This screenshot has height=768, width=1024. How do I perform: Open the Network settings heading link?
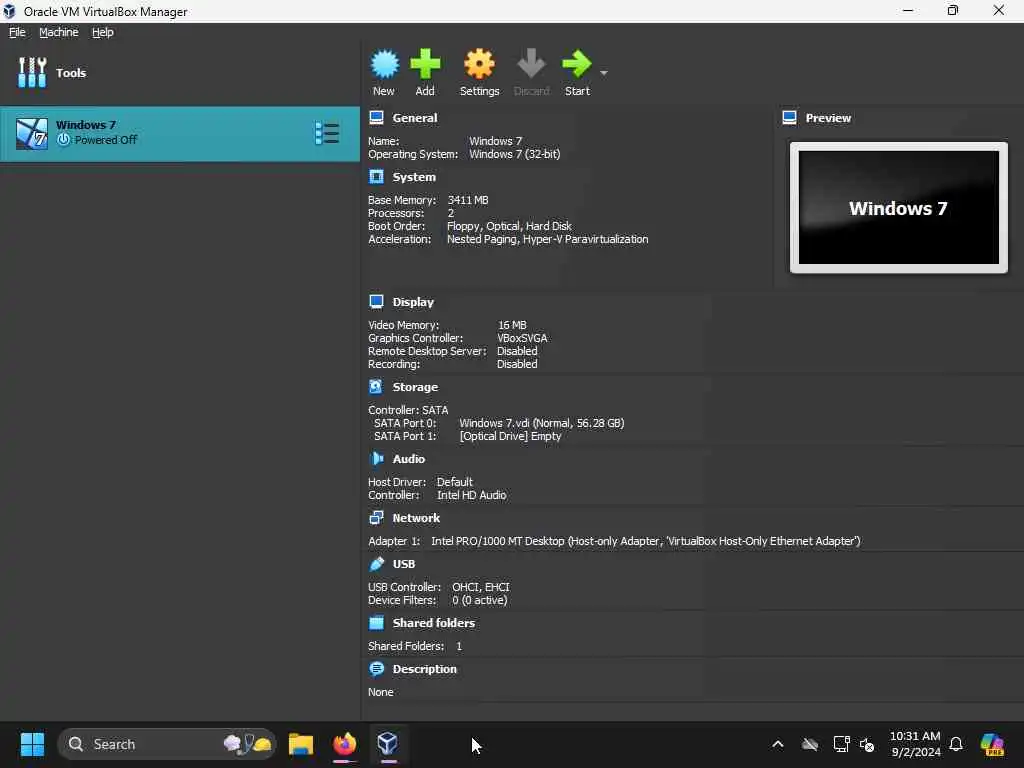[x=416, y=518]
